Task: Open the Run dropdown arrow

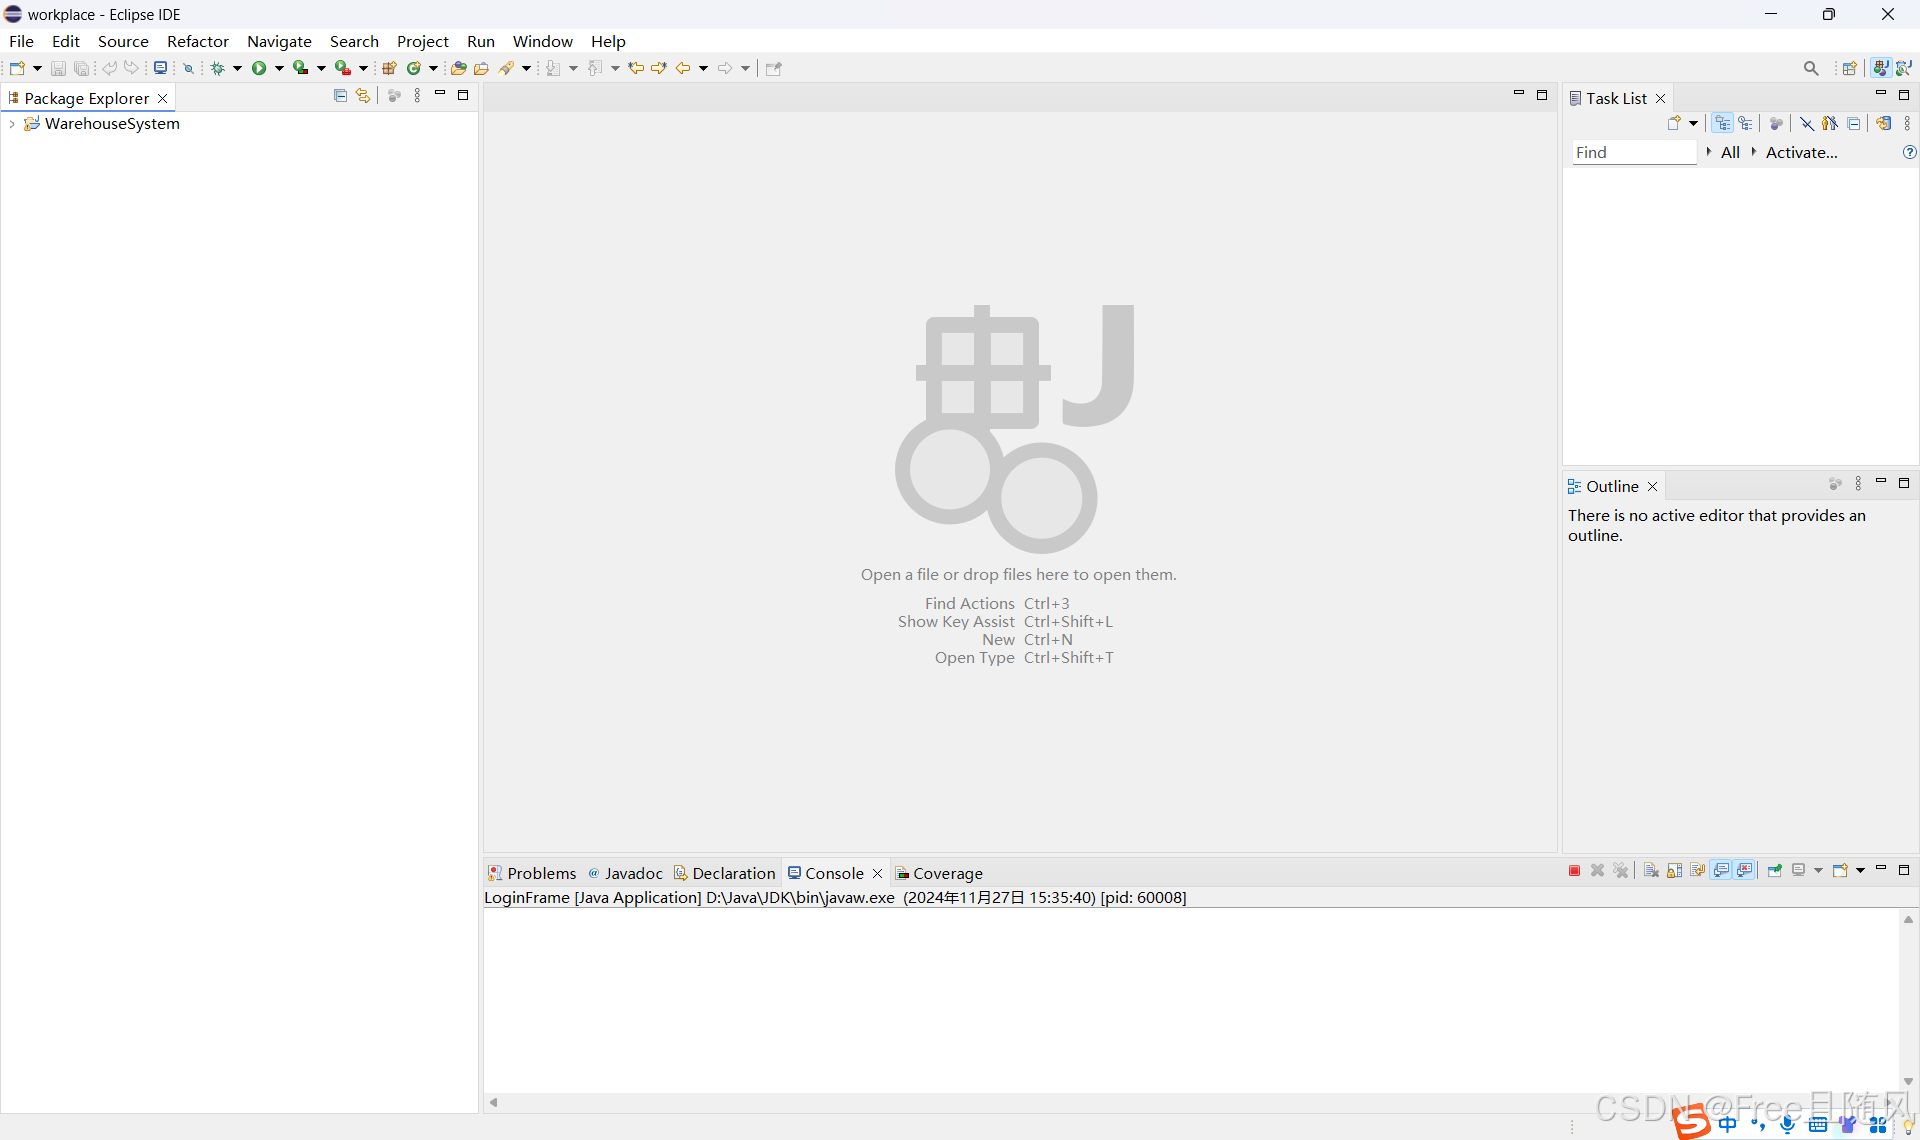Action: point(279,68)
